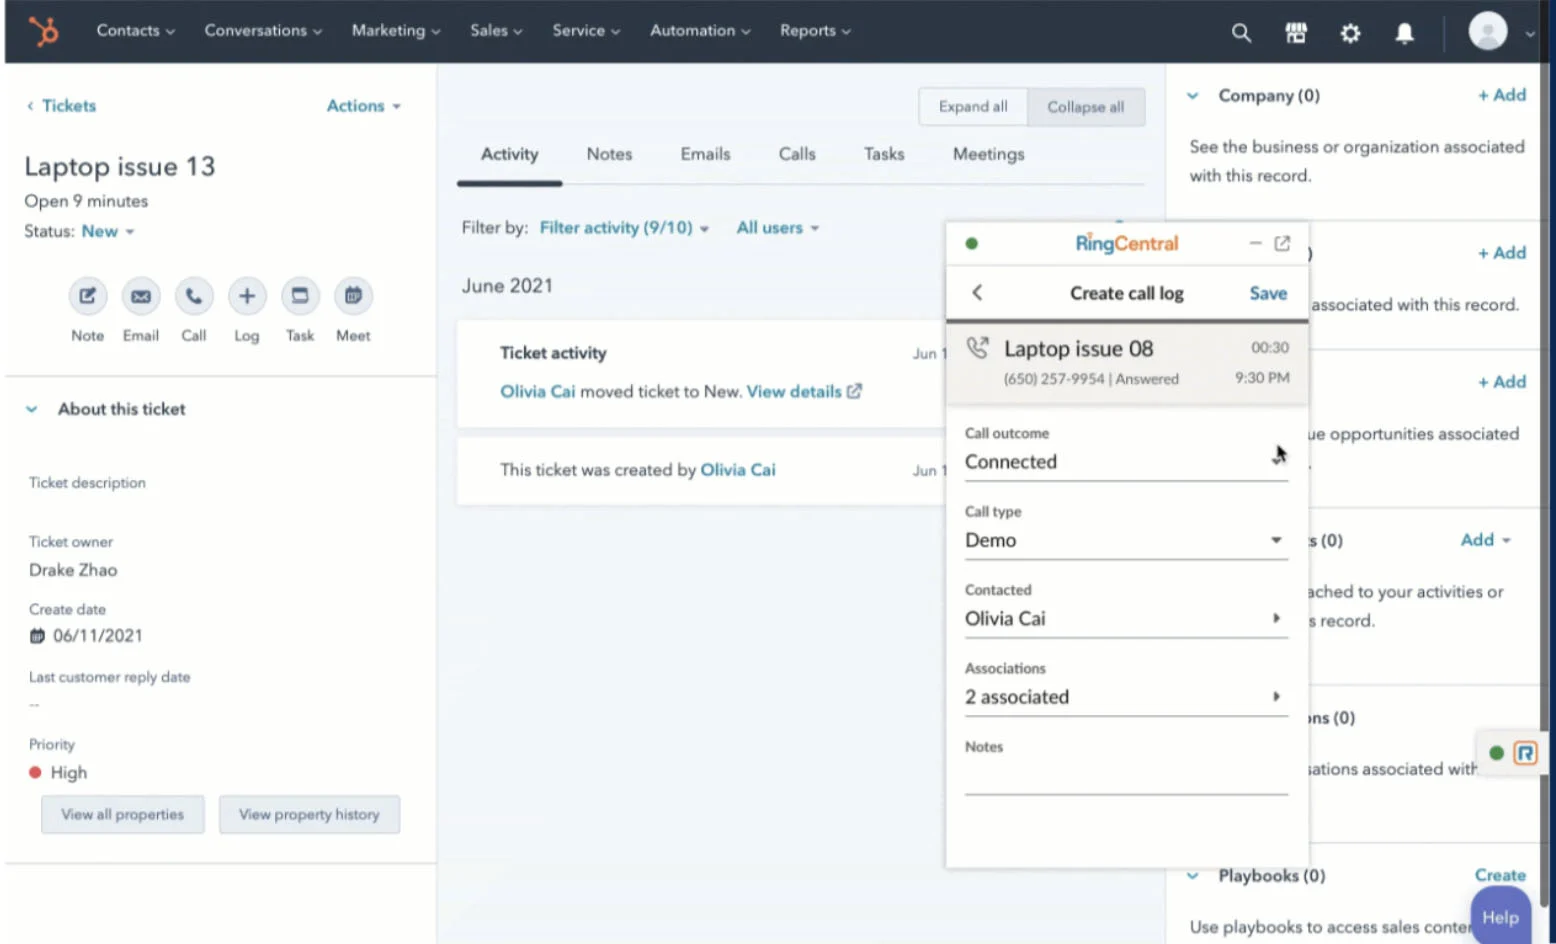Create a Note using the note icon

(x=88, y=296)
